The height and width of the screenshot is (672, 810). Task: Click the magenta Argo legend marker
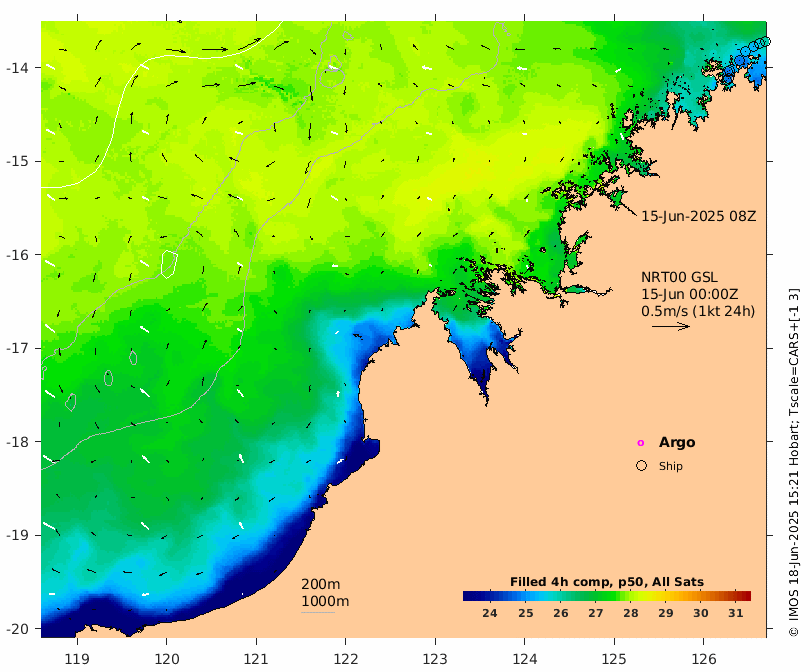641,443
